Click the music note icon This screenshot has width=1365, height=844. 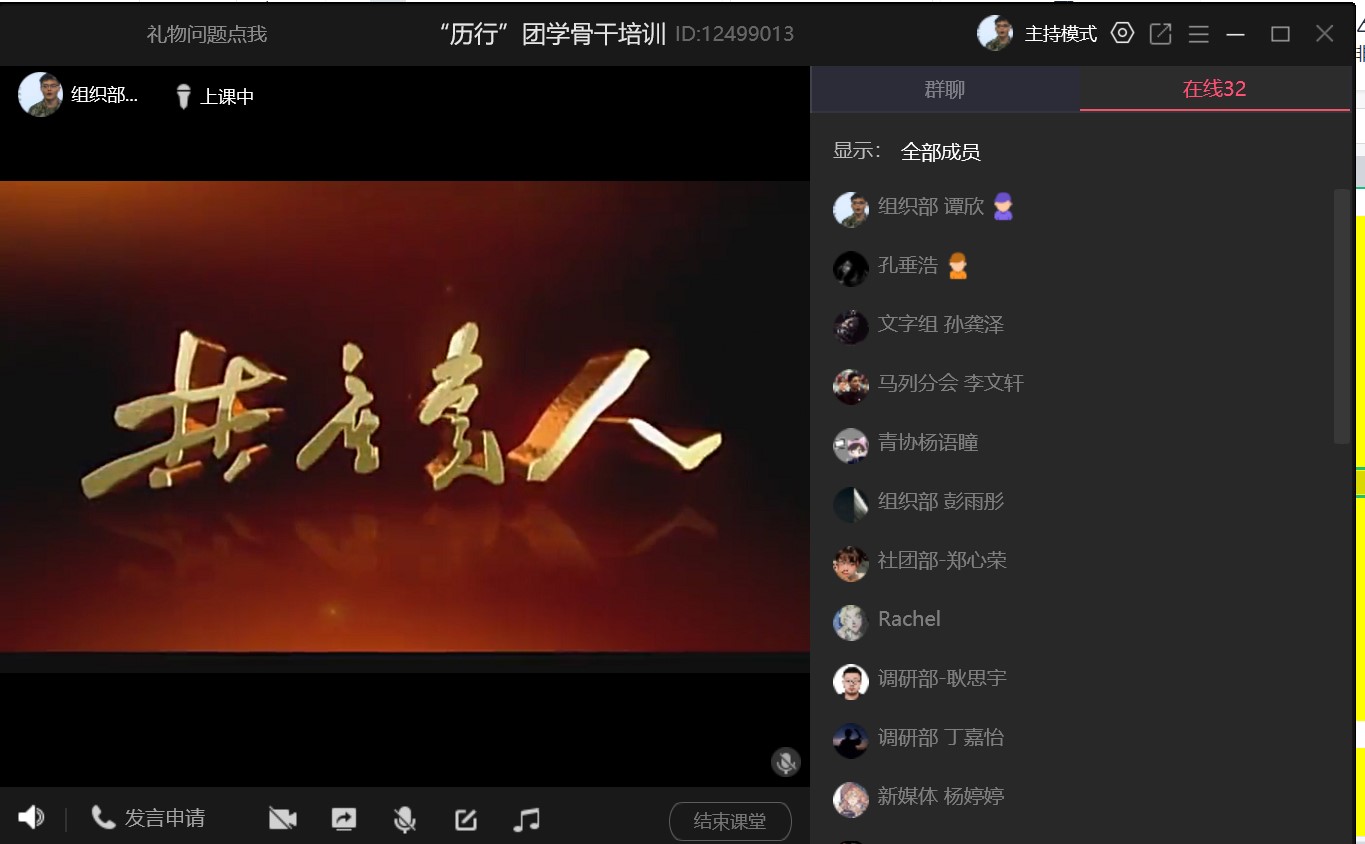526,819
